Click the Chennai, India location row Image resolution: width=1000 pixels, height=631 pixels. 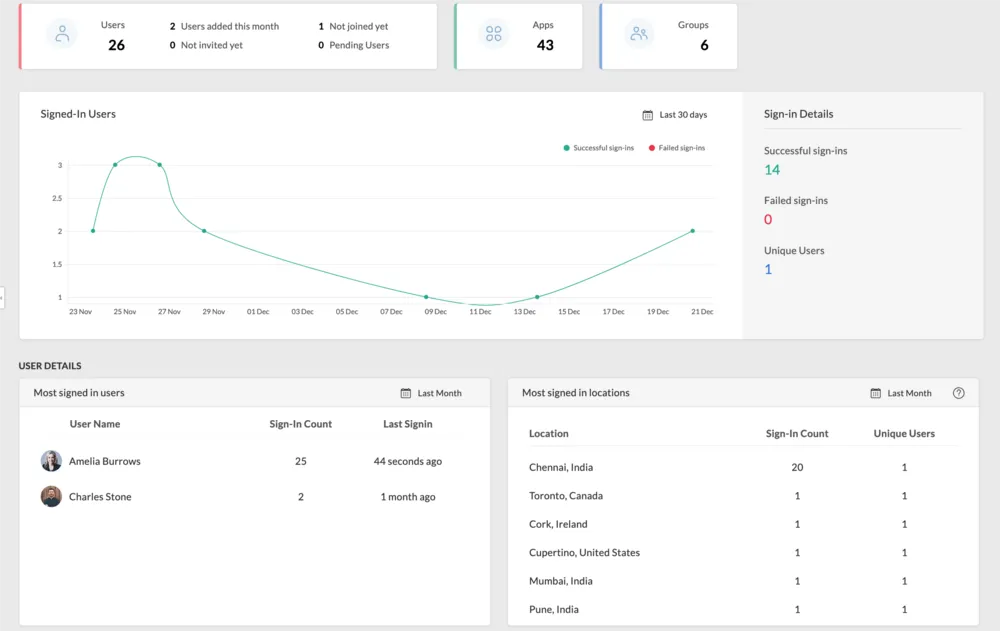click(x=561, y=467)
